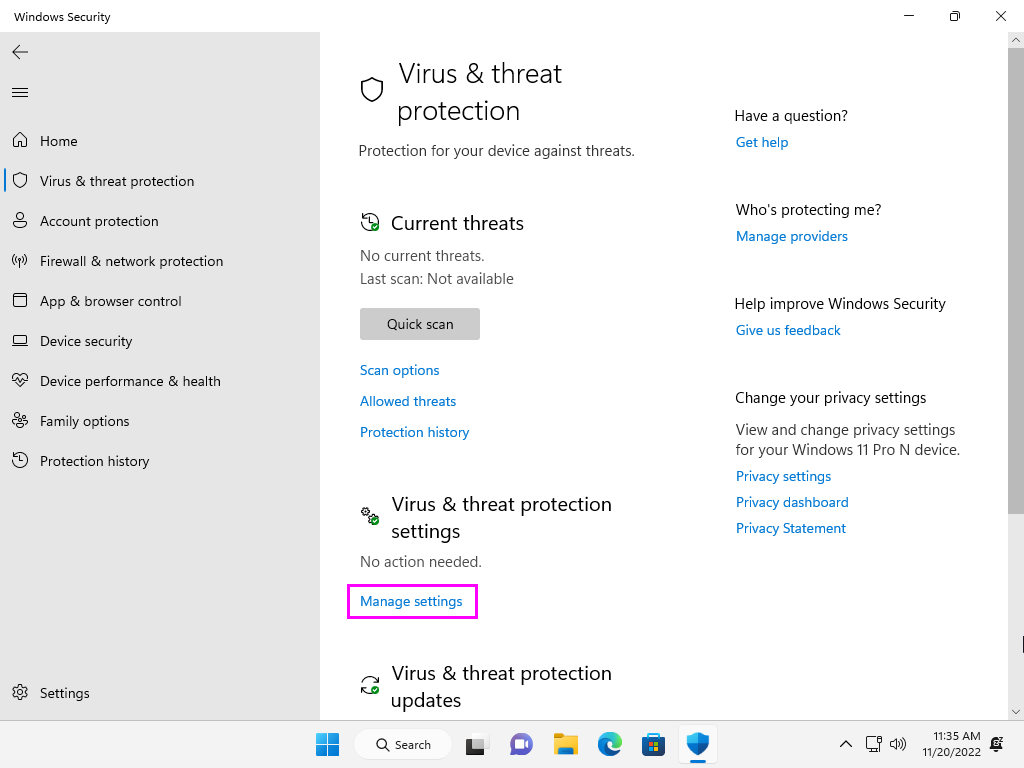The height and width of the screenshot is (768, 1024).
Task: Click the Device security laptop icon
Action: (20, 340)
